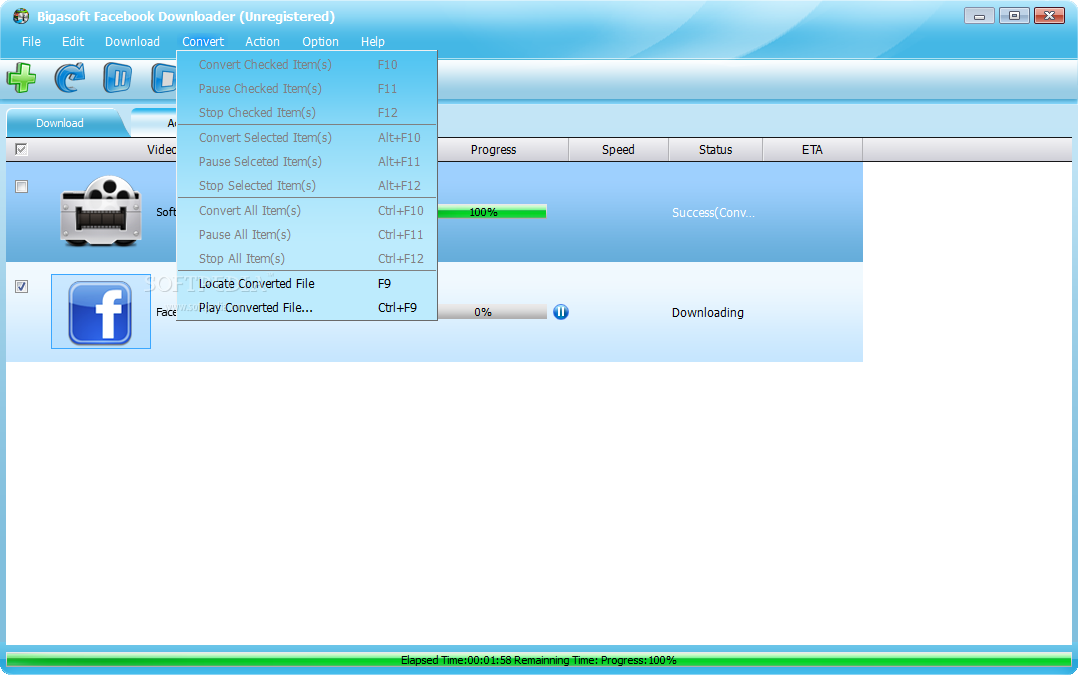Click the blue refresh arrow toolbar icon

point(69,77)
